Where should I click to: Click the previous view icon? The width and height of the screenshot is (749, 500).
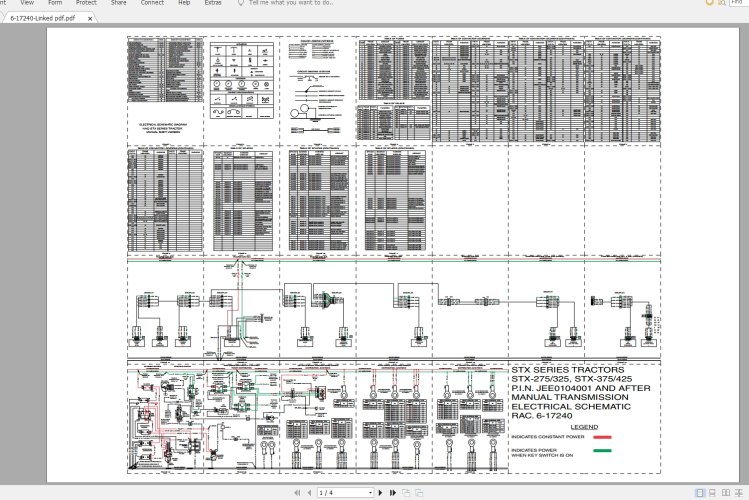(406, 492)
